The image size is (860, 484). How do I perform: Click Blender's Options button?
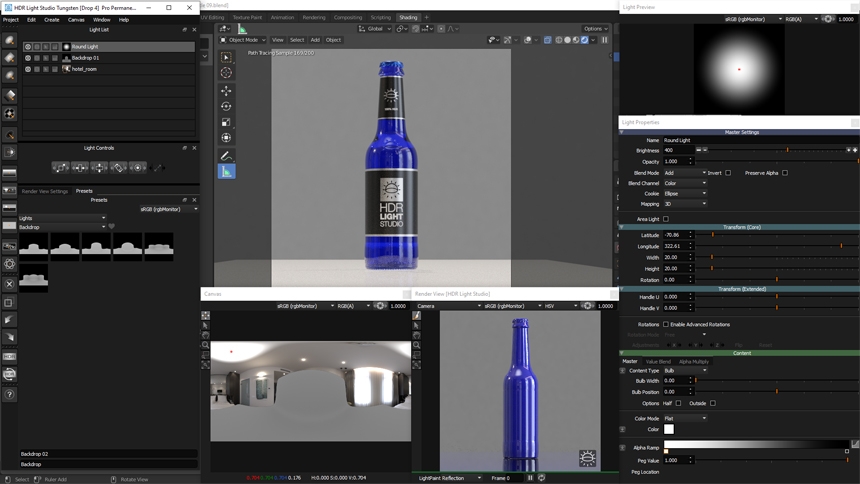(x=595, y=29)
